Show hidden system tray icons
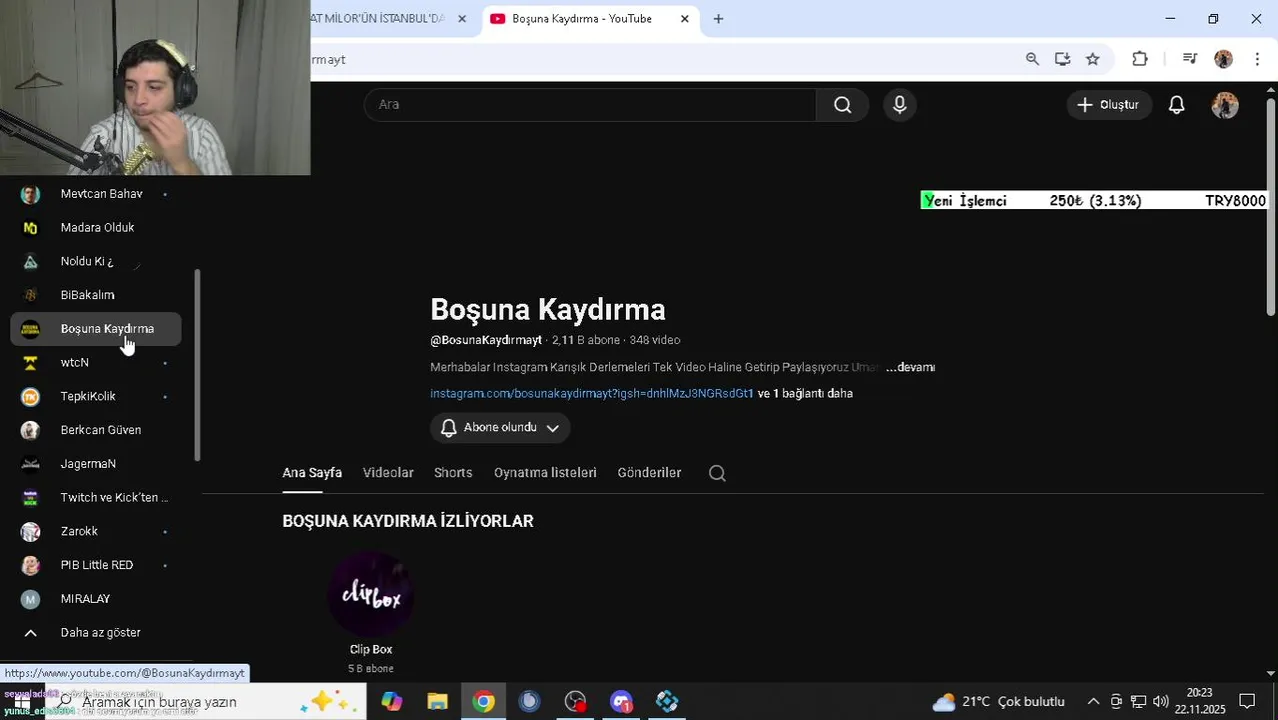The image size is (1278, 720). (x=1093, y=701)
